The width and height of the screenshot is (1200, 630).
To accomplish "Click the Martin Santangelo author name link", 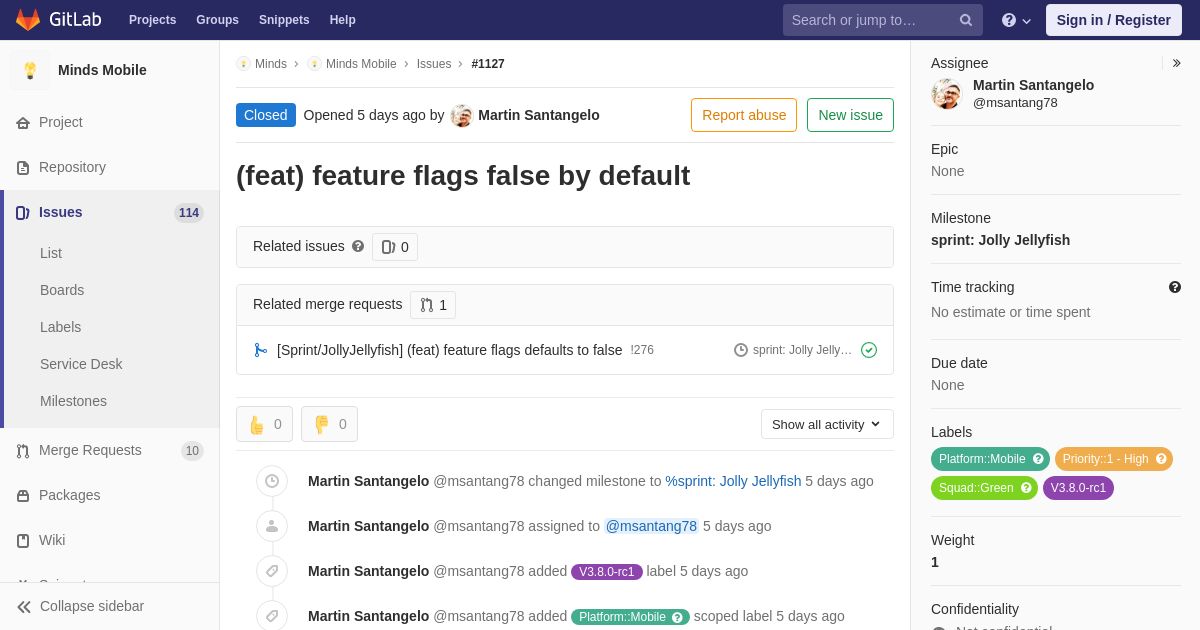I will click(539, 115).
